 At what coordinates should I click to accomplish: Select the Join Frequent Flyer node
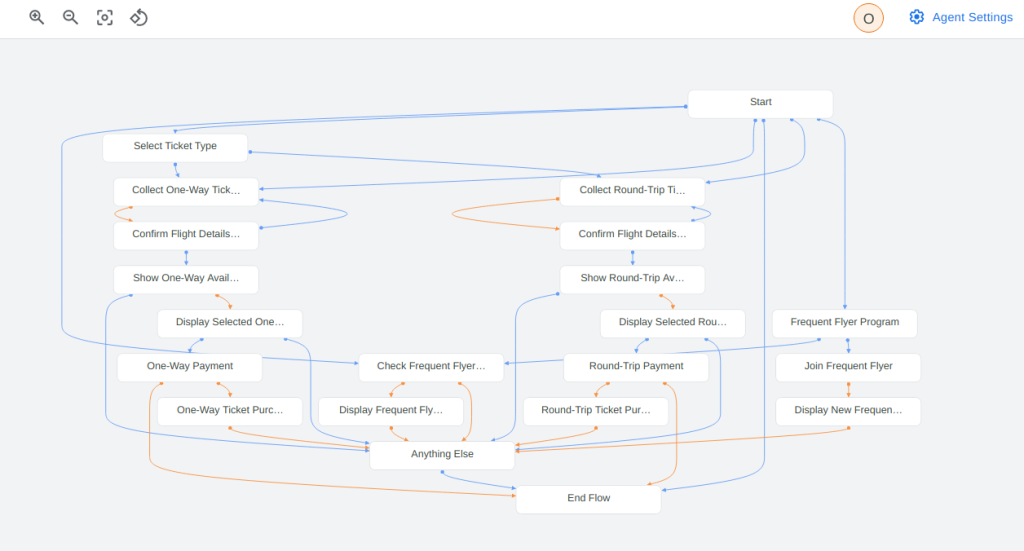848,367
